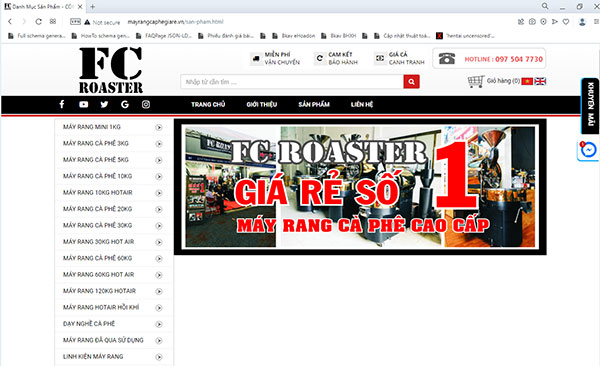Open the Twitter social icon
600x366 pixels.
(104, 104)
